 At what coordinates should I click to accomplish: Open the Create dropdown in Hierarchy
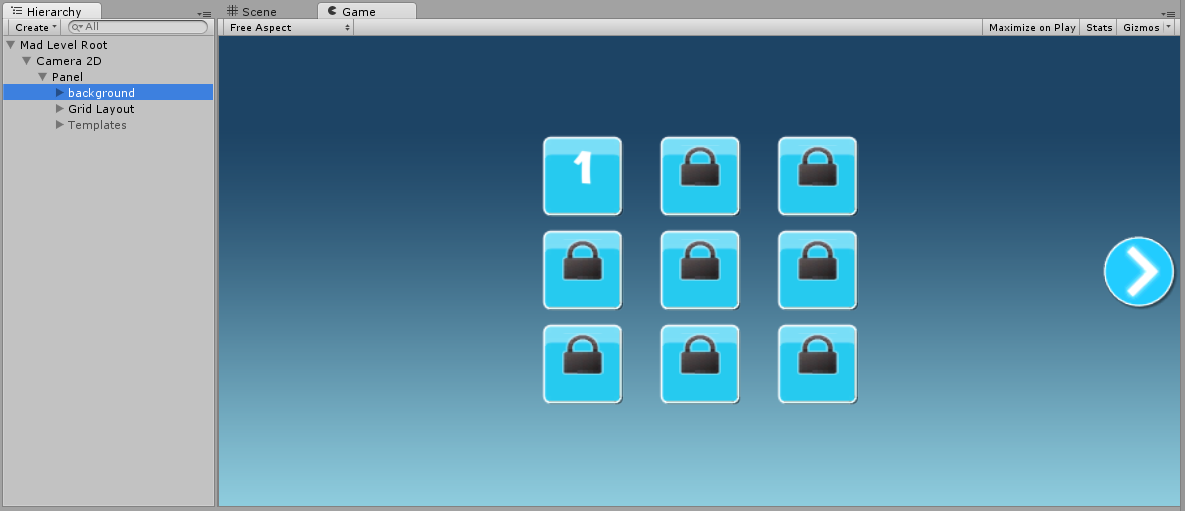[x=36, y=28]
